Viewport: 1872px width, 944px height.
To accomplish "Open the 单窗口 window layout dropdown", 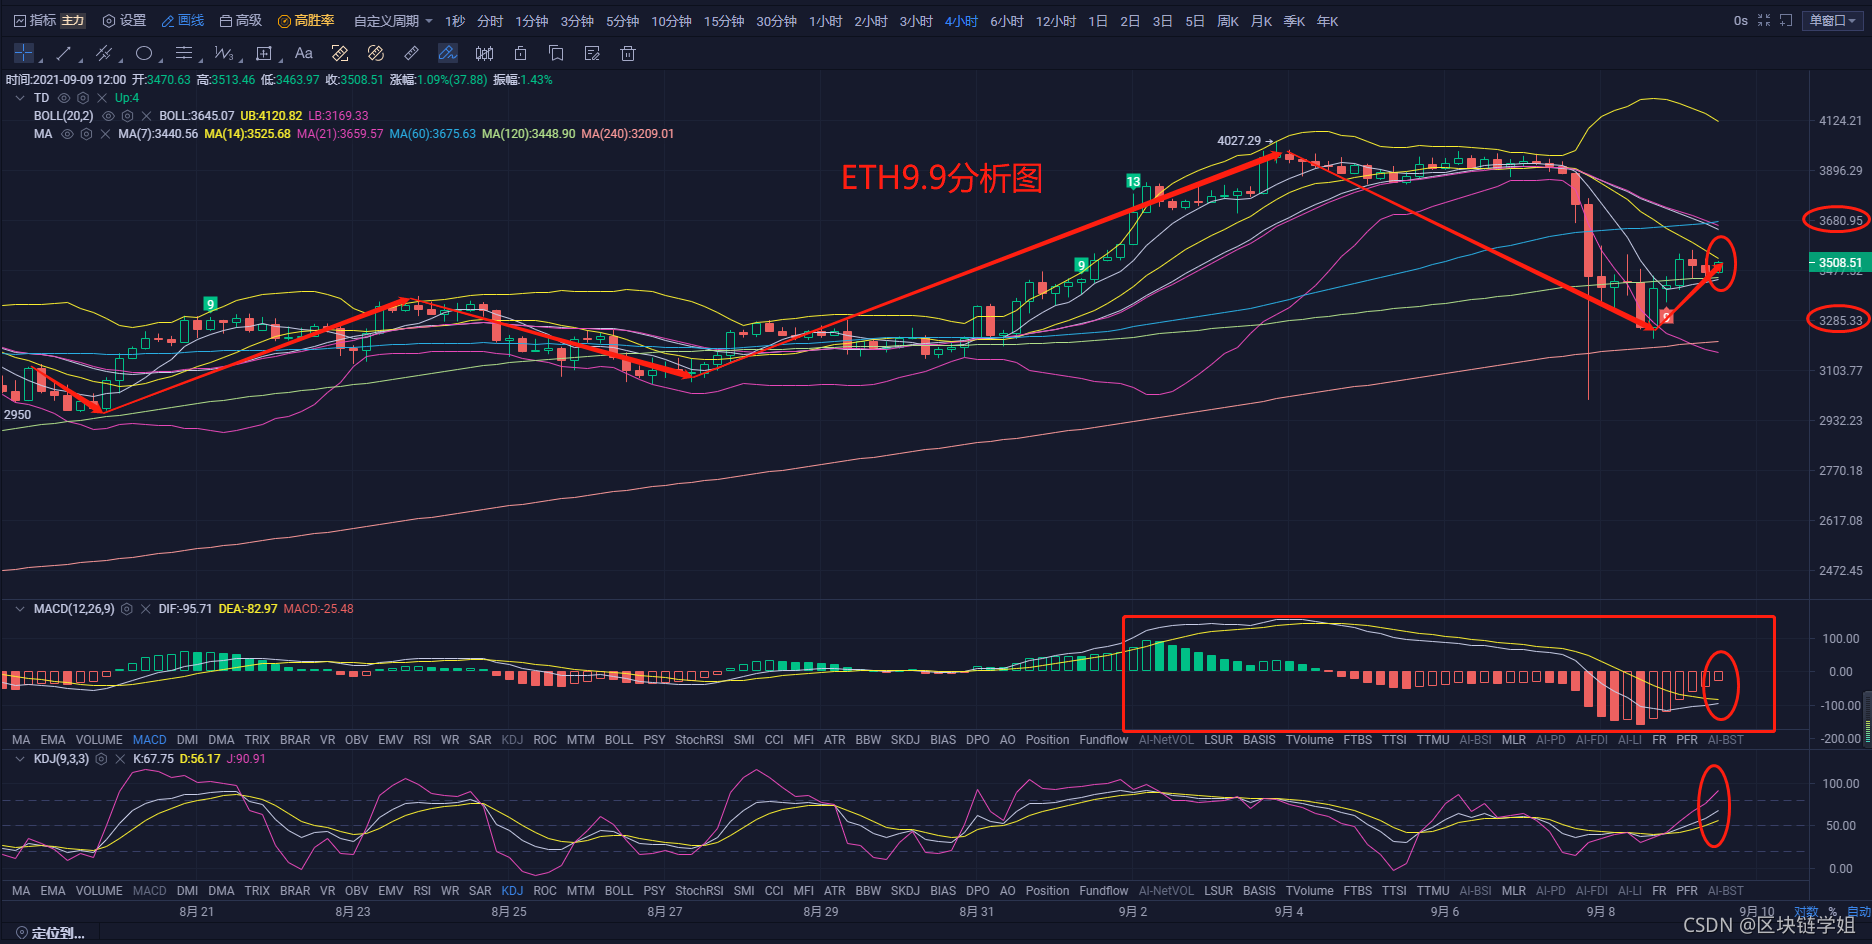I will 1833,20.
